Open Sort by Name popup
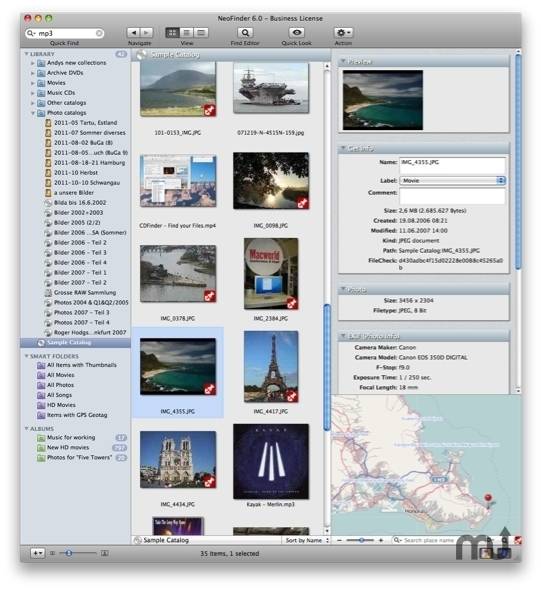The width and height of the screenshot is (541, 590). pyautogui.click(x=307, y=540)
